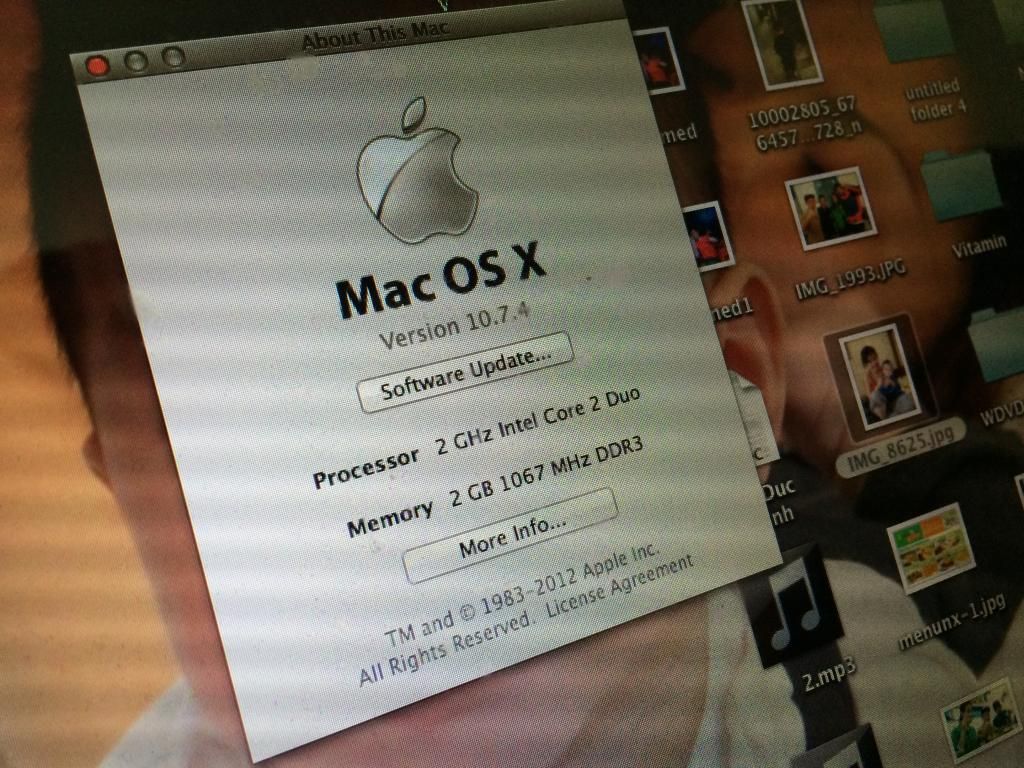Select the 10002805_67 6457...728_n image file
Viewport: 1024px width, 768px height.
(x=780, y=42)
